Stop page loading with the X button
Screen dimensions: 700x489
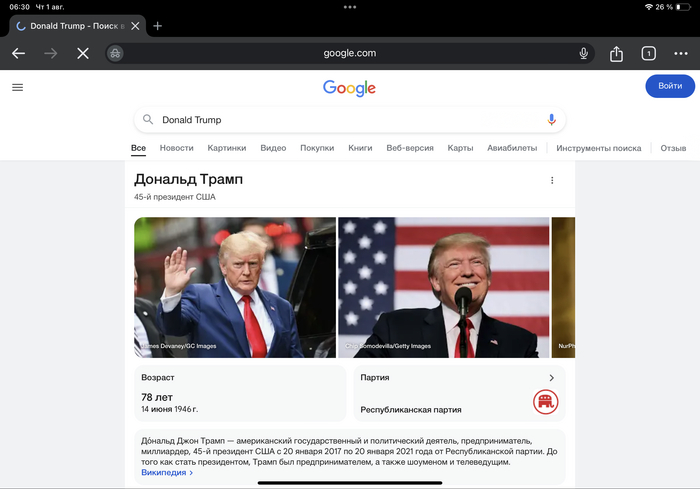[x=83, y=54]
